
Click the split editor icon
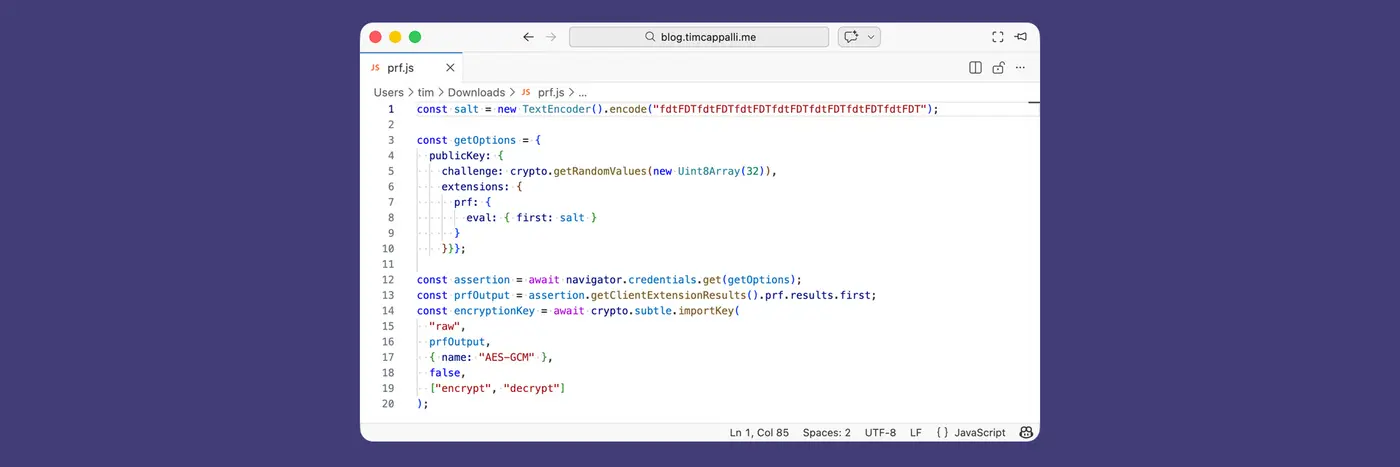[x=975, y=68]
